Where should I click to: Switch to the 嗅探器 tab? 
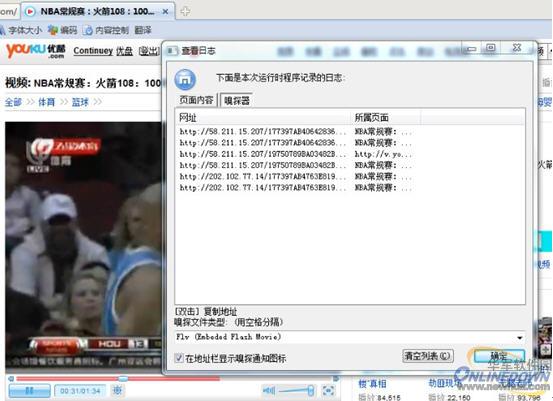237,101
